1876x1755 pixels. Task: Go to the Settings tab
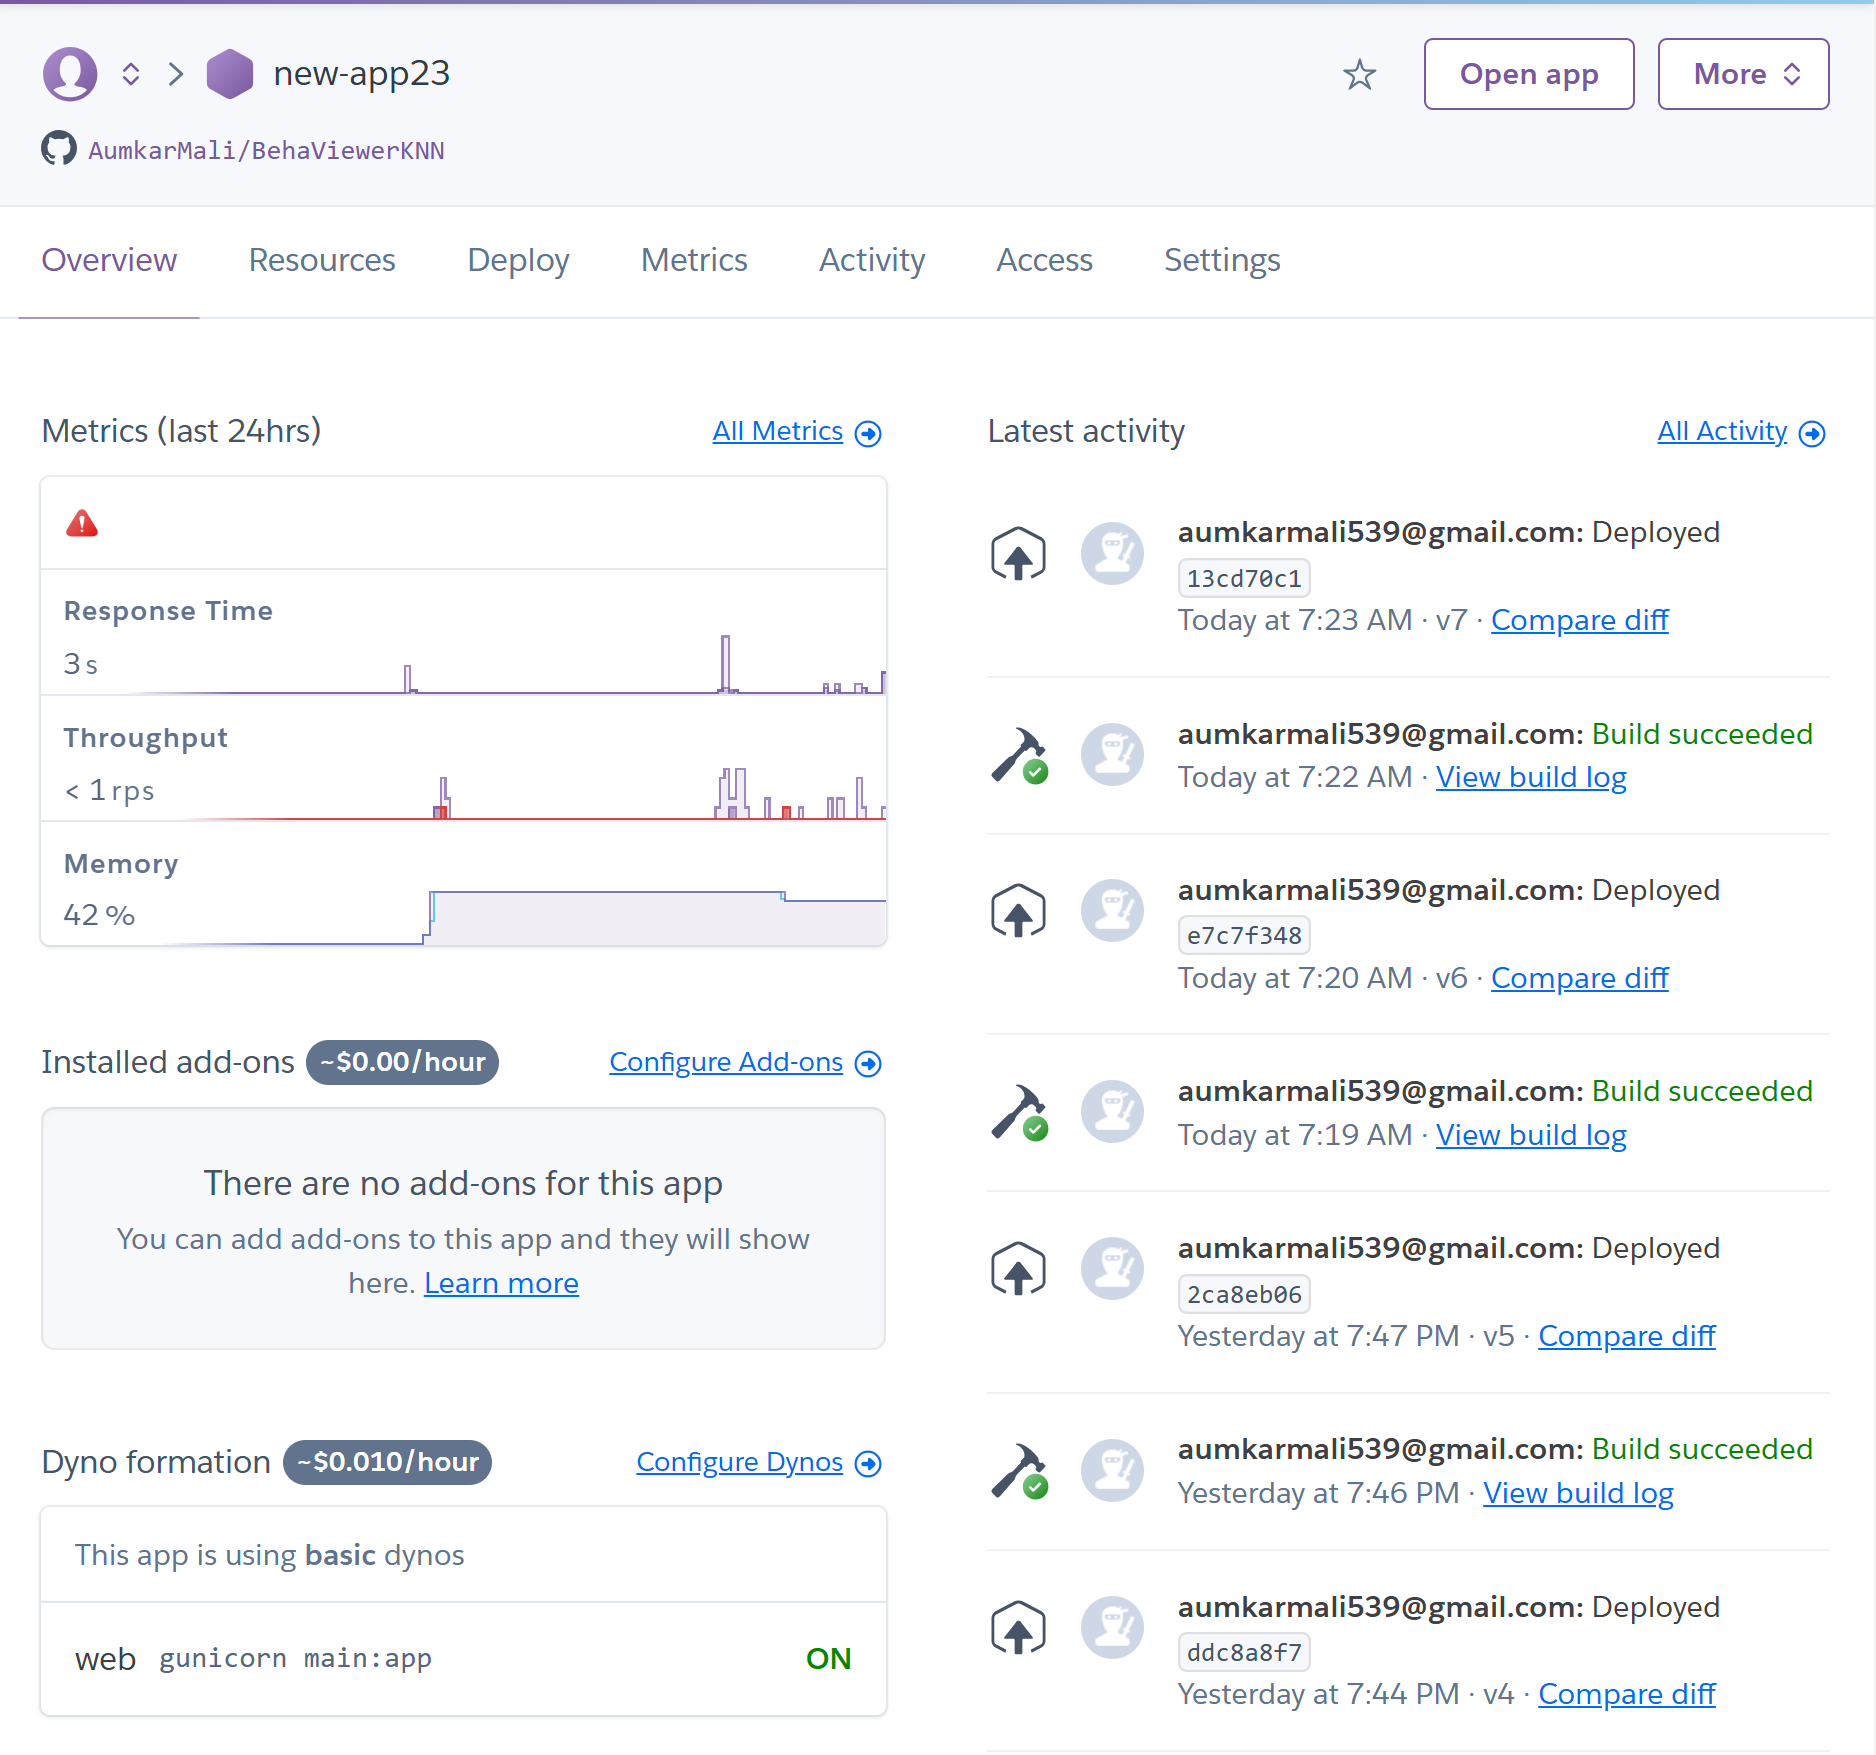pos(1222,260)
